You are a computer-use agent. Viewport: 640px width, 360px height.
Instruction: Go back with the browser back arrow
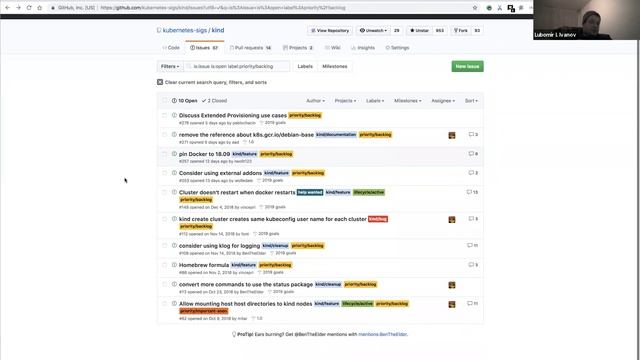pyautogui.click(x=7, y=8)
